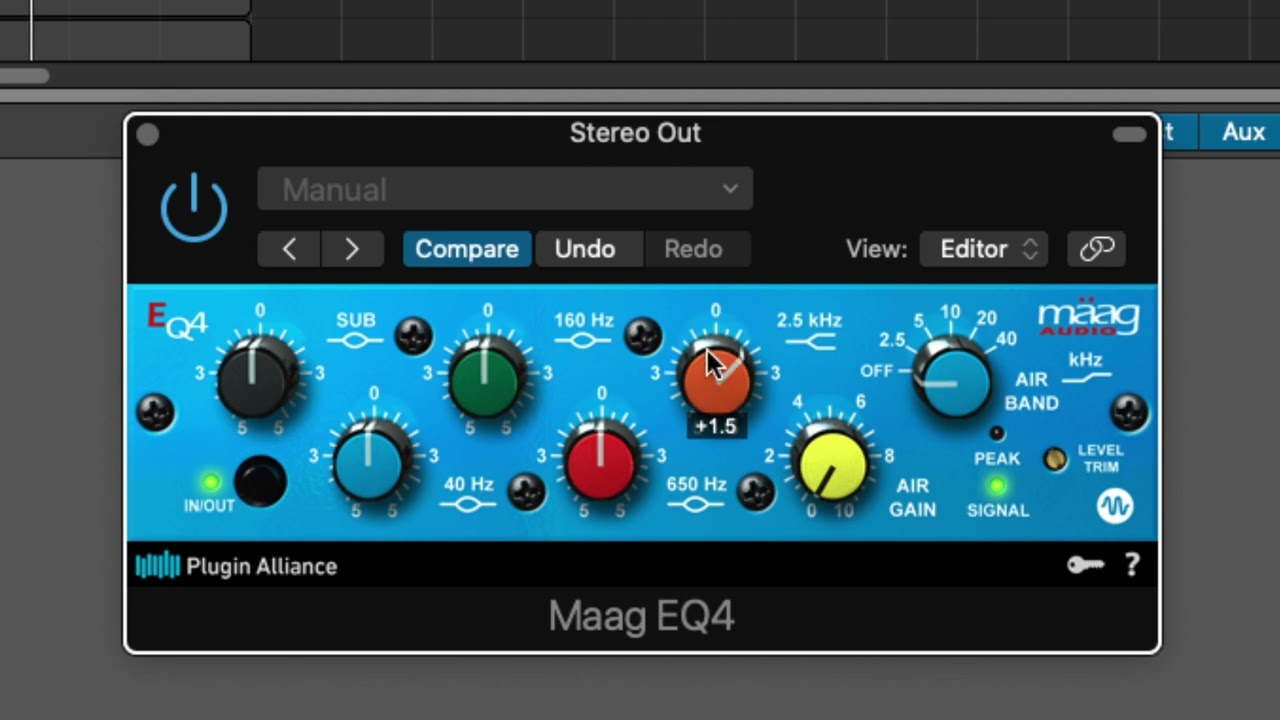Toggle the link chain icon

click(x=1097, y=249)
